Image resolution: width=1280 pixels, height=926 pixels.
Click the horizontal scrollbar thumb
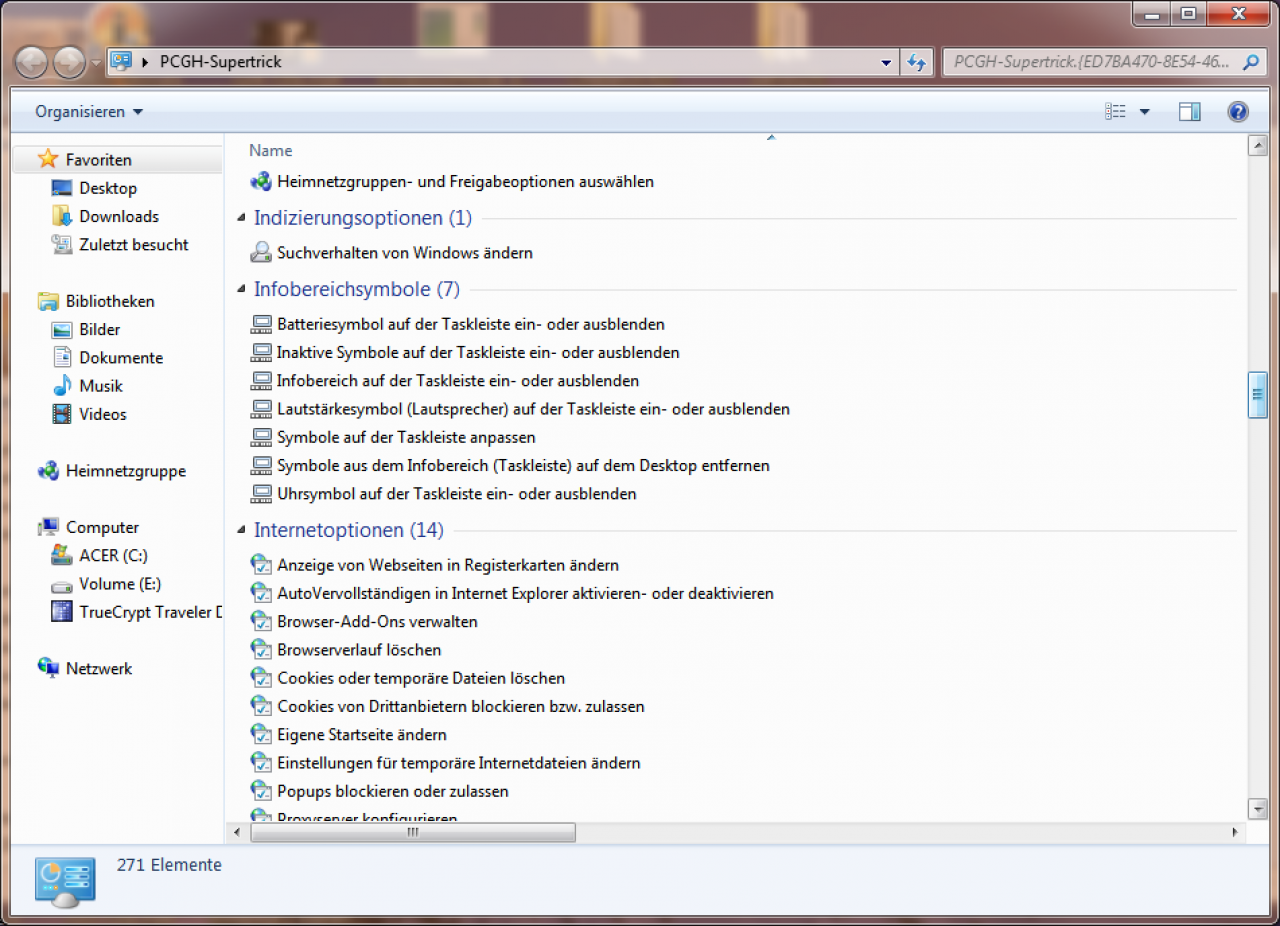413,832
